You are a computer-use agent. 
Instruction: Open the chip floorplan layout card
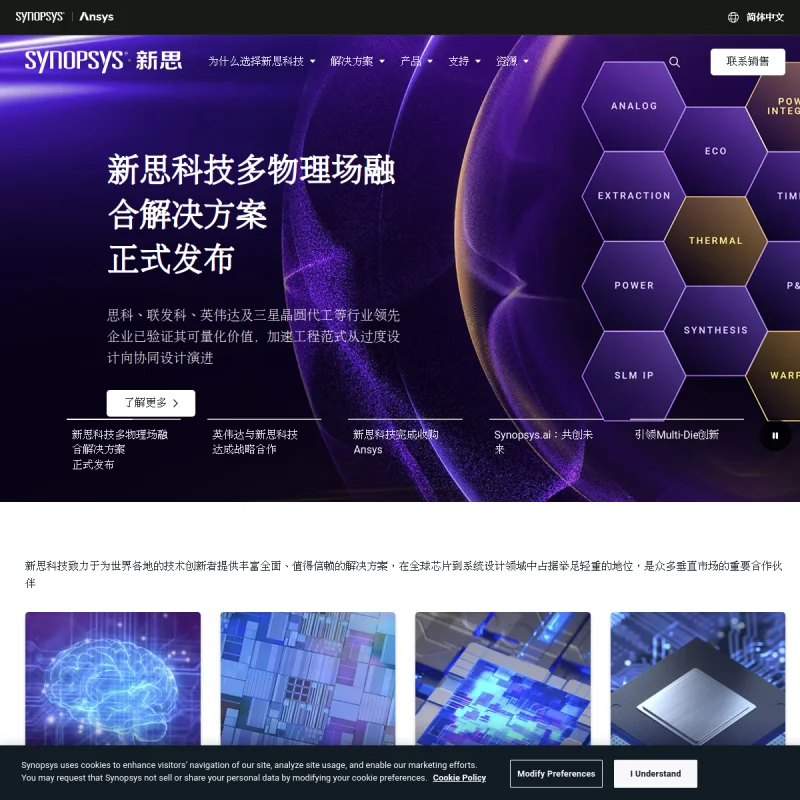click(308, 679)
